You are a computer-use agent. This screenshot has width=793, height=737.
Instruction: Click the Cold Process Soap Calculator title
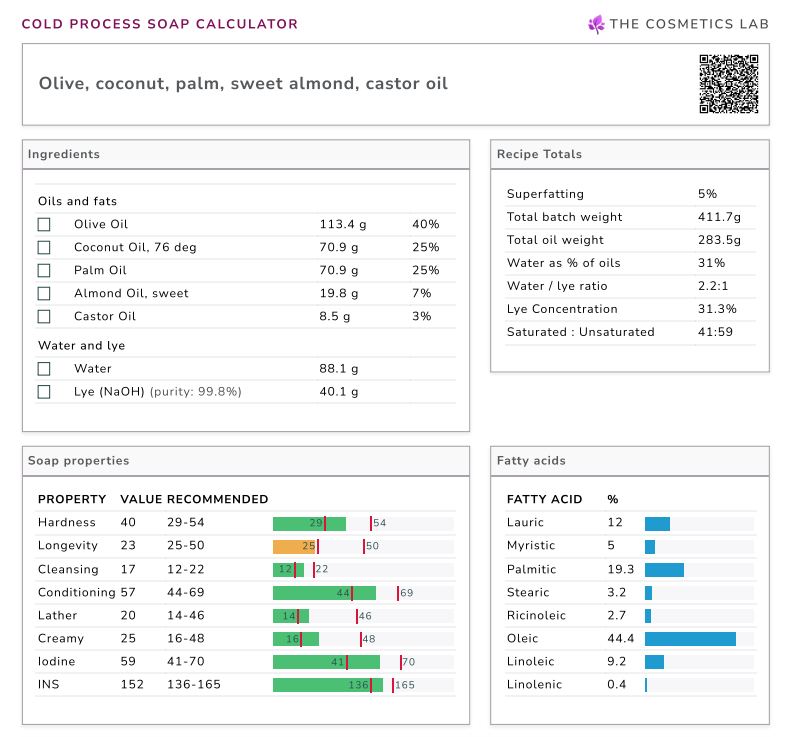click(160, 24)
